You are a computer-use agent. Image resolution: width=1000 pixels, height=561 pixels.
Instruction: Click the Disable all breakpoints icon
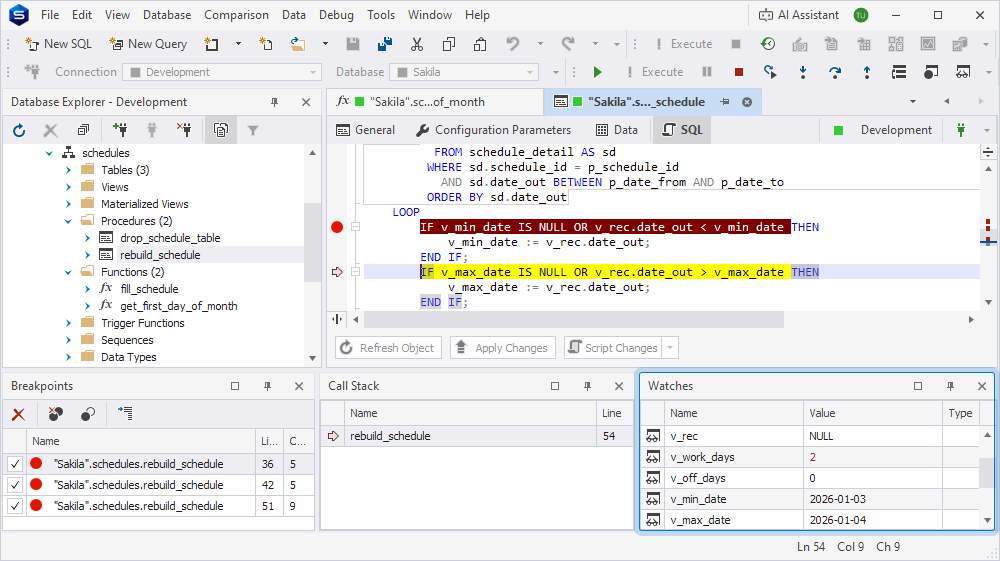(x=88, y=414)
